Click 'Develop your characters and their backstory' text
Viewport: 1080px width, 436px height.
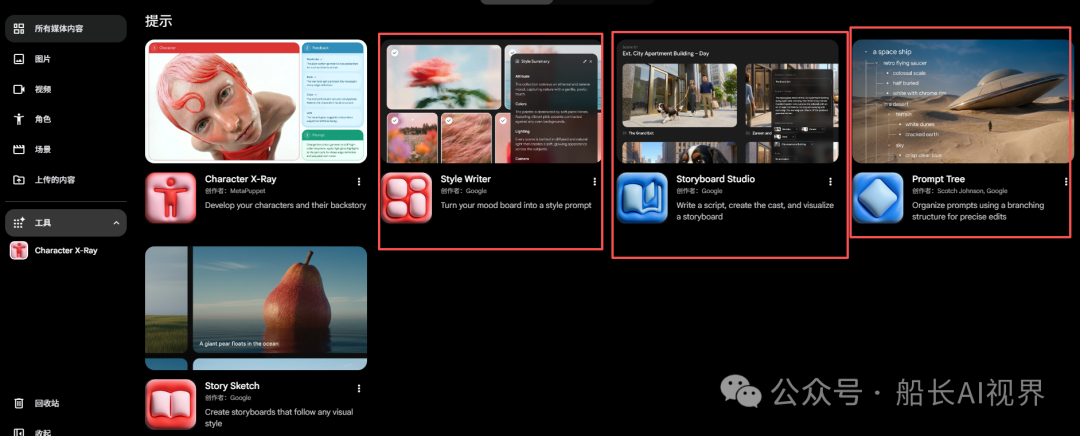click(x=285, y=205)
